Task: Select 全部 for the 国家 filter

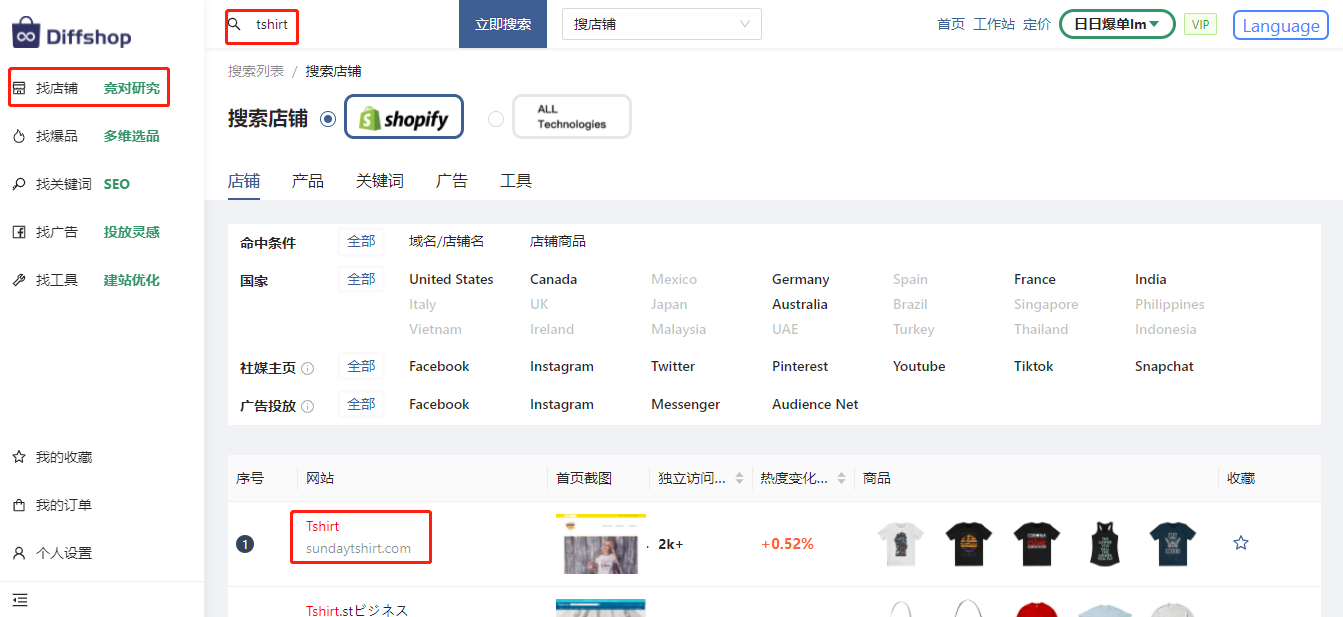Action: pyautogui.click(x=361, y=279)
